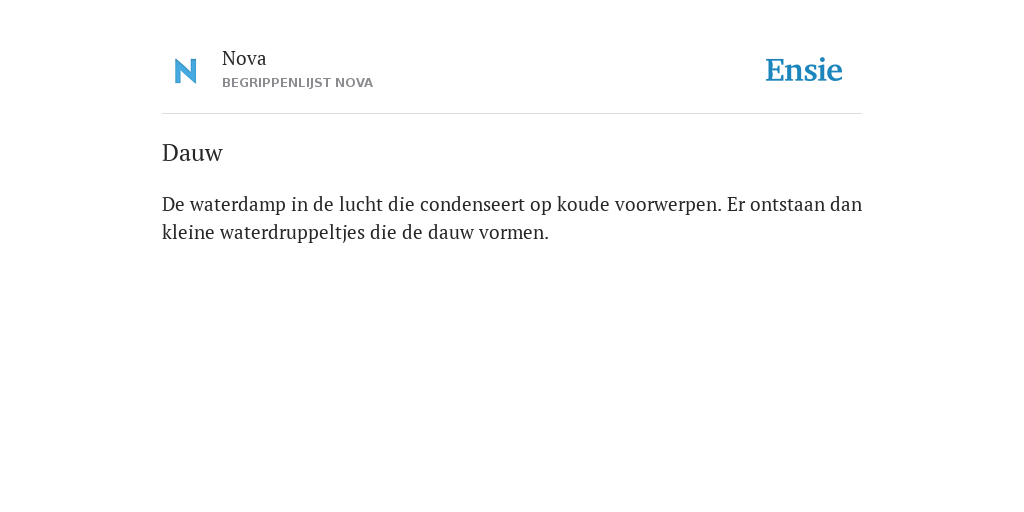Click the word Er in the first line
The height and width of the screenshot is (512, 1024).
(735, 205)
